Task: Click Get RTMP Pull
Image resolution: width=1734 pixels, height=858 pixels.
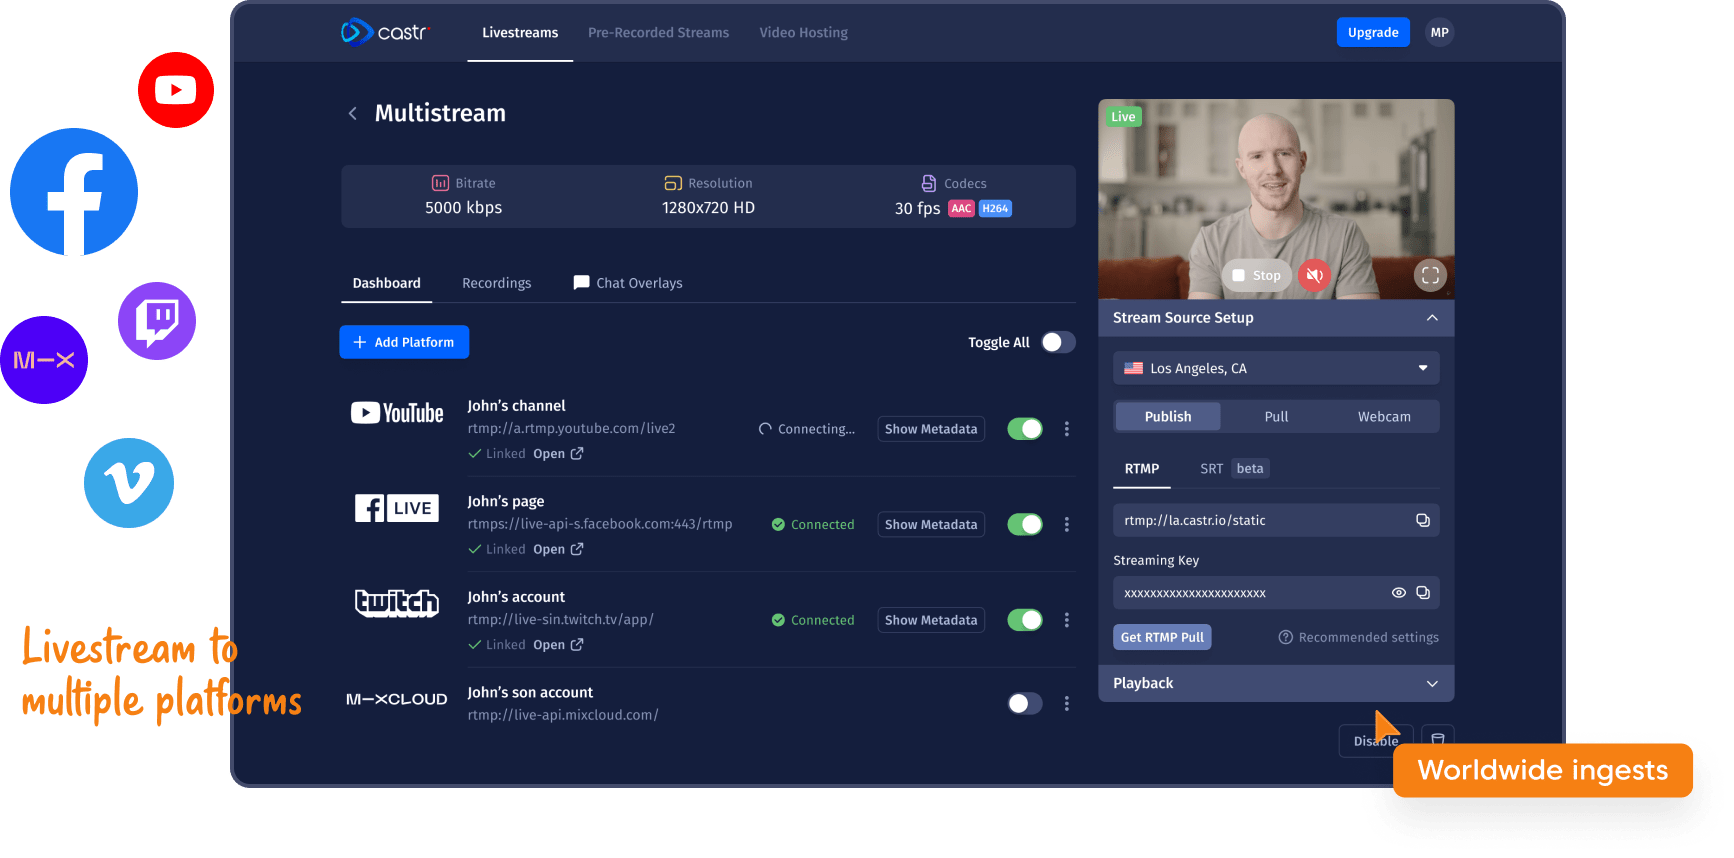Action: click(1162, 637)
